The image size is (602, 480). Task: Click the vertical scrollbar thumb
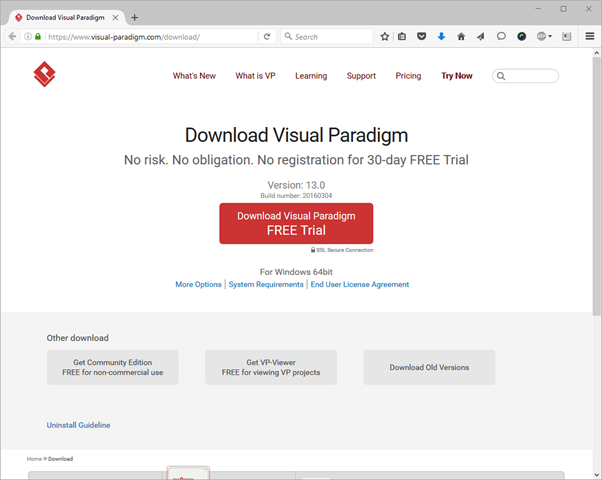[596, 186]
